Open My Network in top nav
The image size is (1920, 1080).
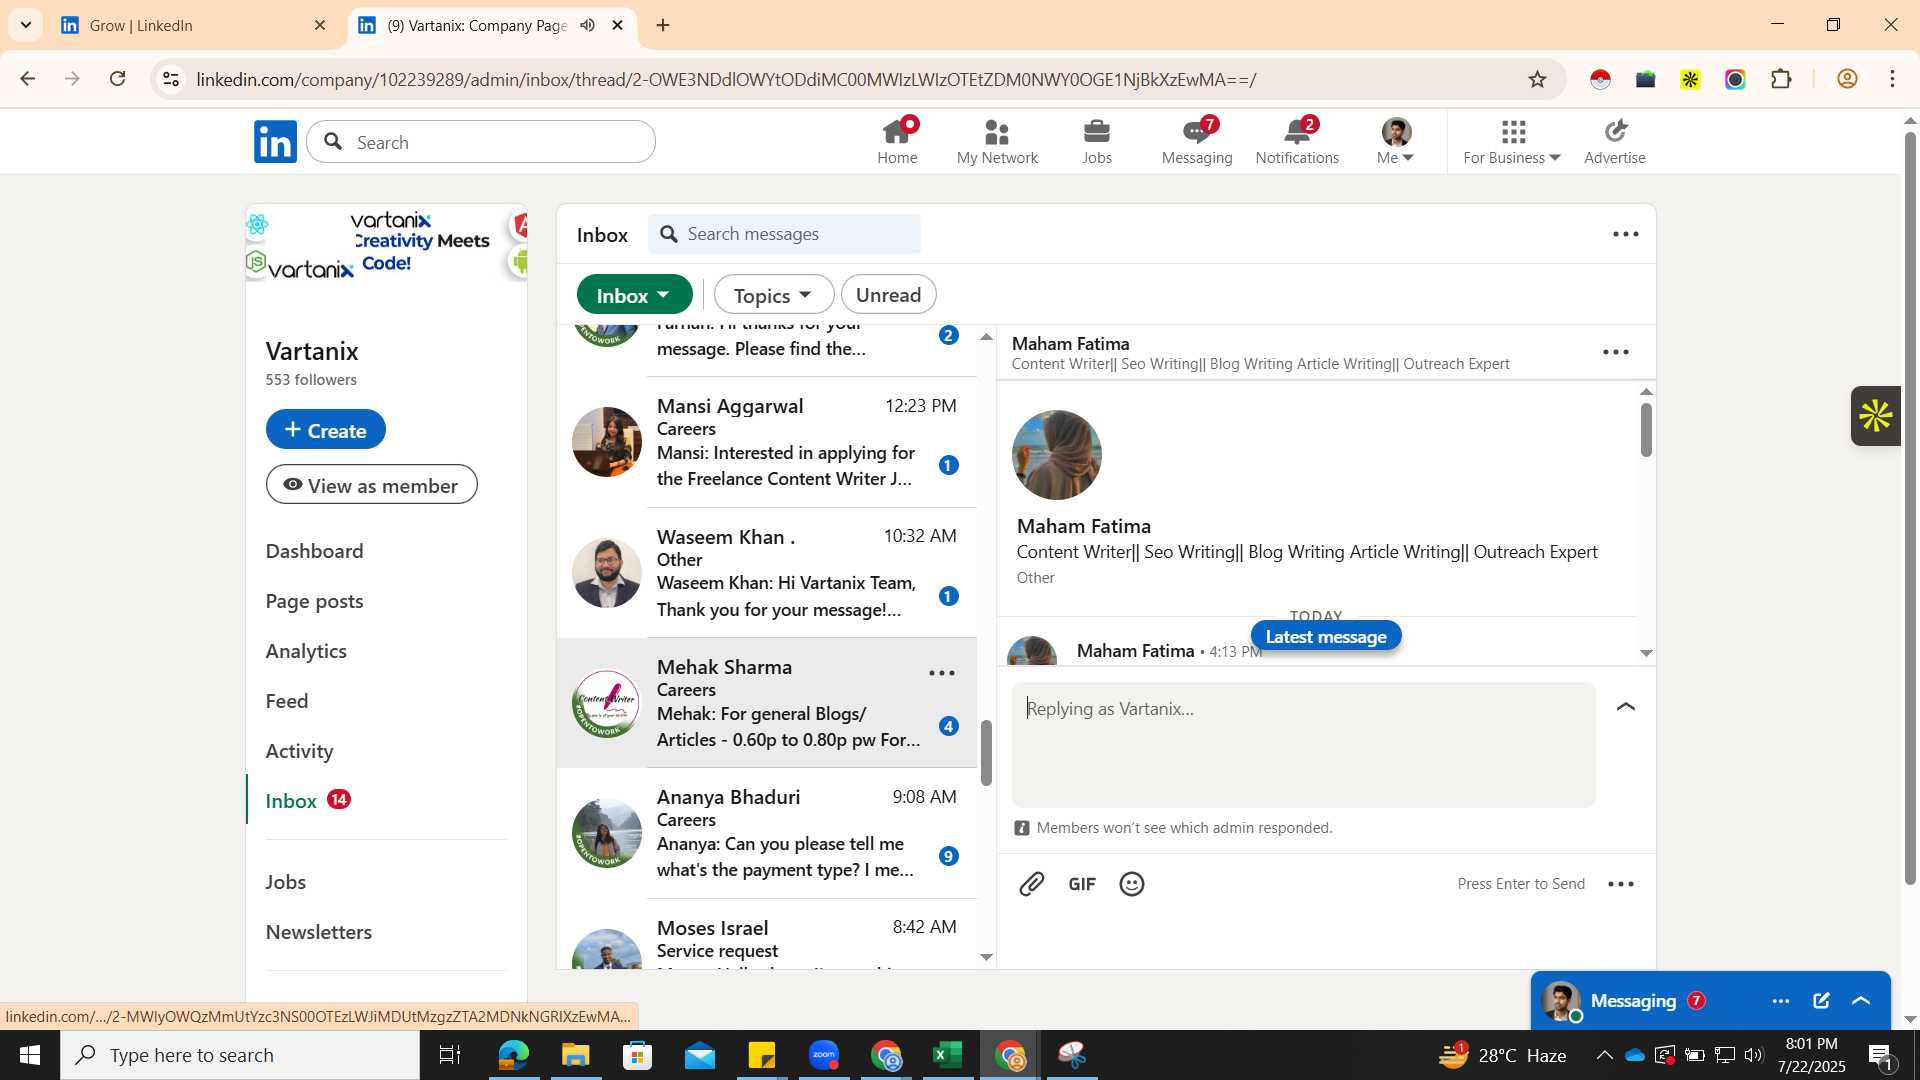[997, 141]
